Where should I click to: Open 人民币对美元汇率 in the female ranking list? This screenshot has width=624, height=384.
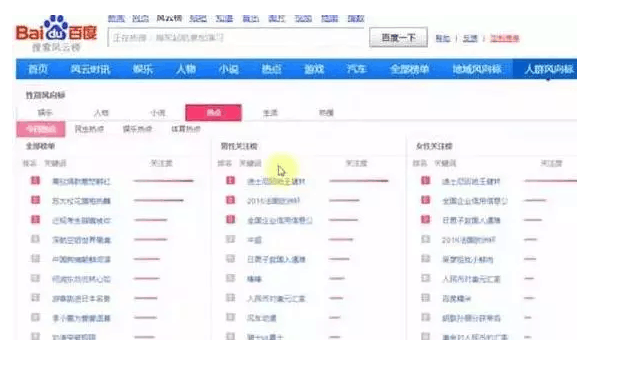(x=471, y=279)
